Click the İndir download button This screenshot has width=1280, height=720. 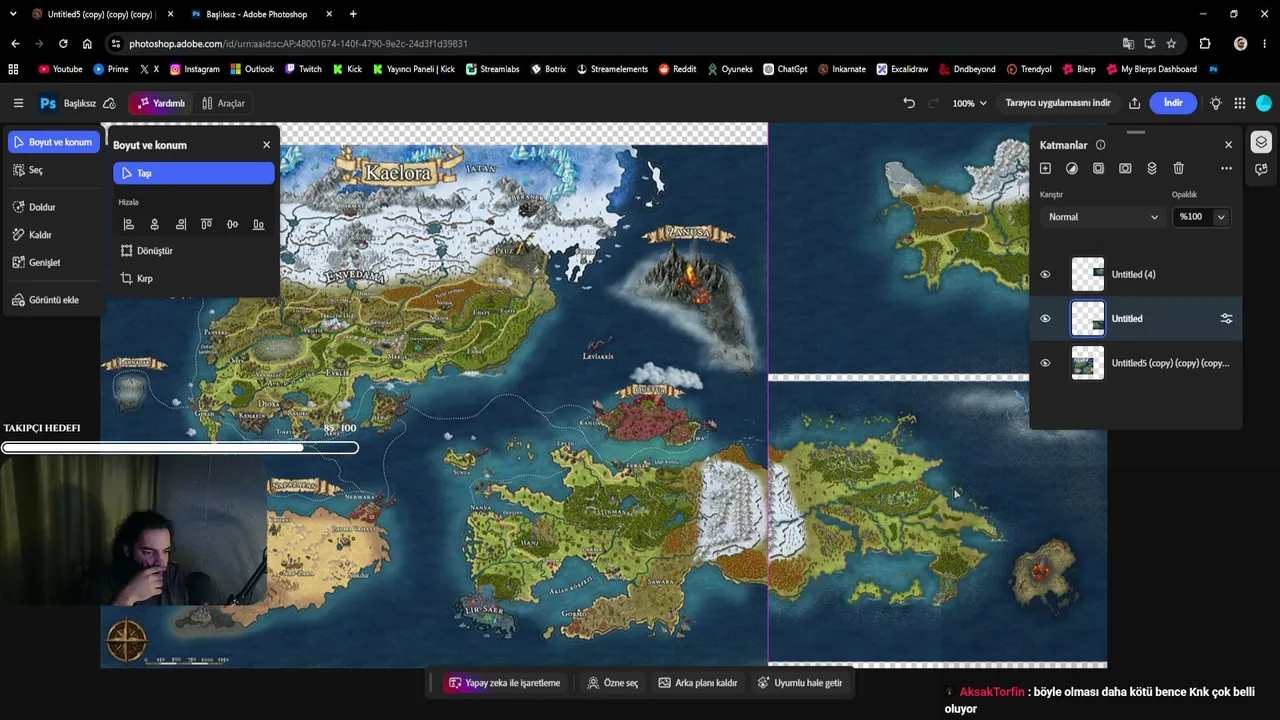pyautogui.click(x=1173, y=103)
